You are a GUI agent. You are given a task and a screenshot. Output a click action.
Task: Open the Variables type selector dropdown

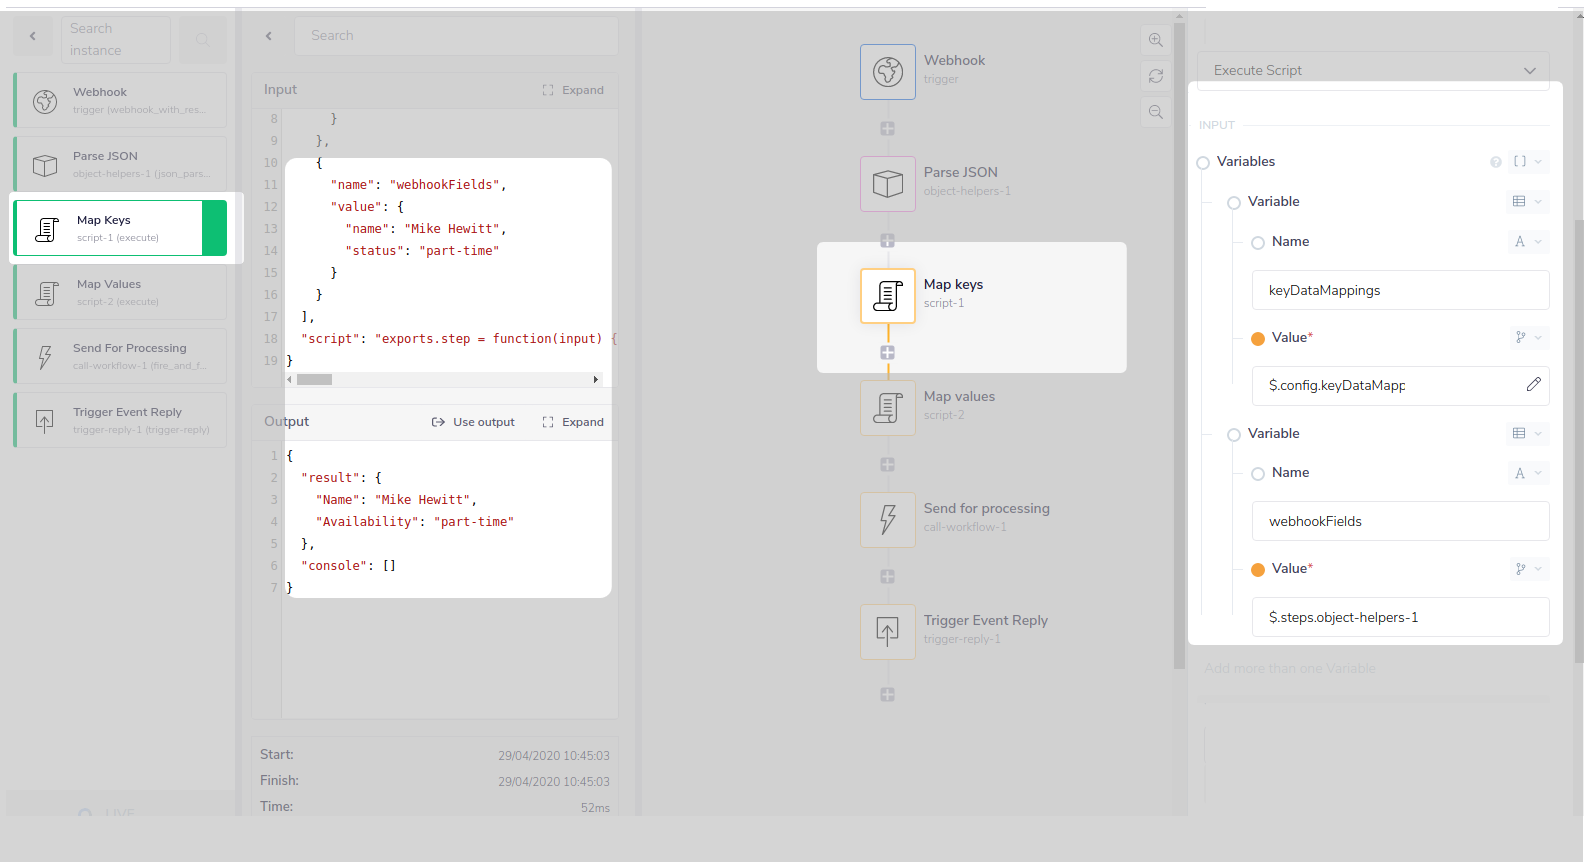click(x=1528, y=162)
